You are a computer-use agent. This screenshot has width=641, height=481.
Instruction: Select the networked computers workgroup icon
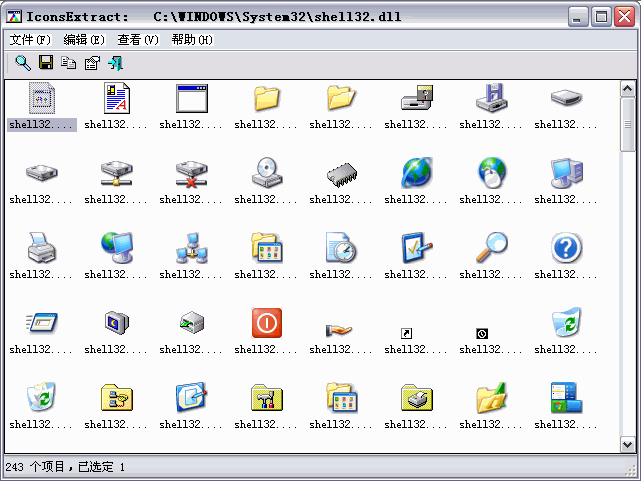tap(192, 248)
